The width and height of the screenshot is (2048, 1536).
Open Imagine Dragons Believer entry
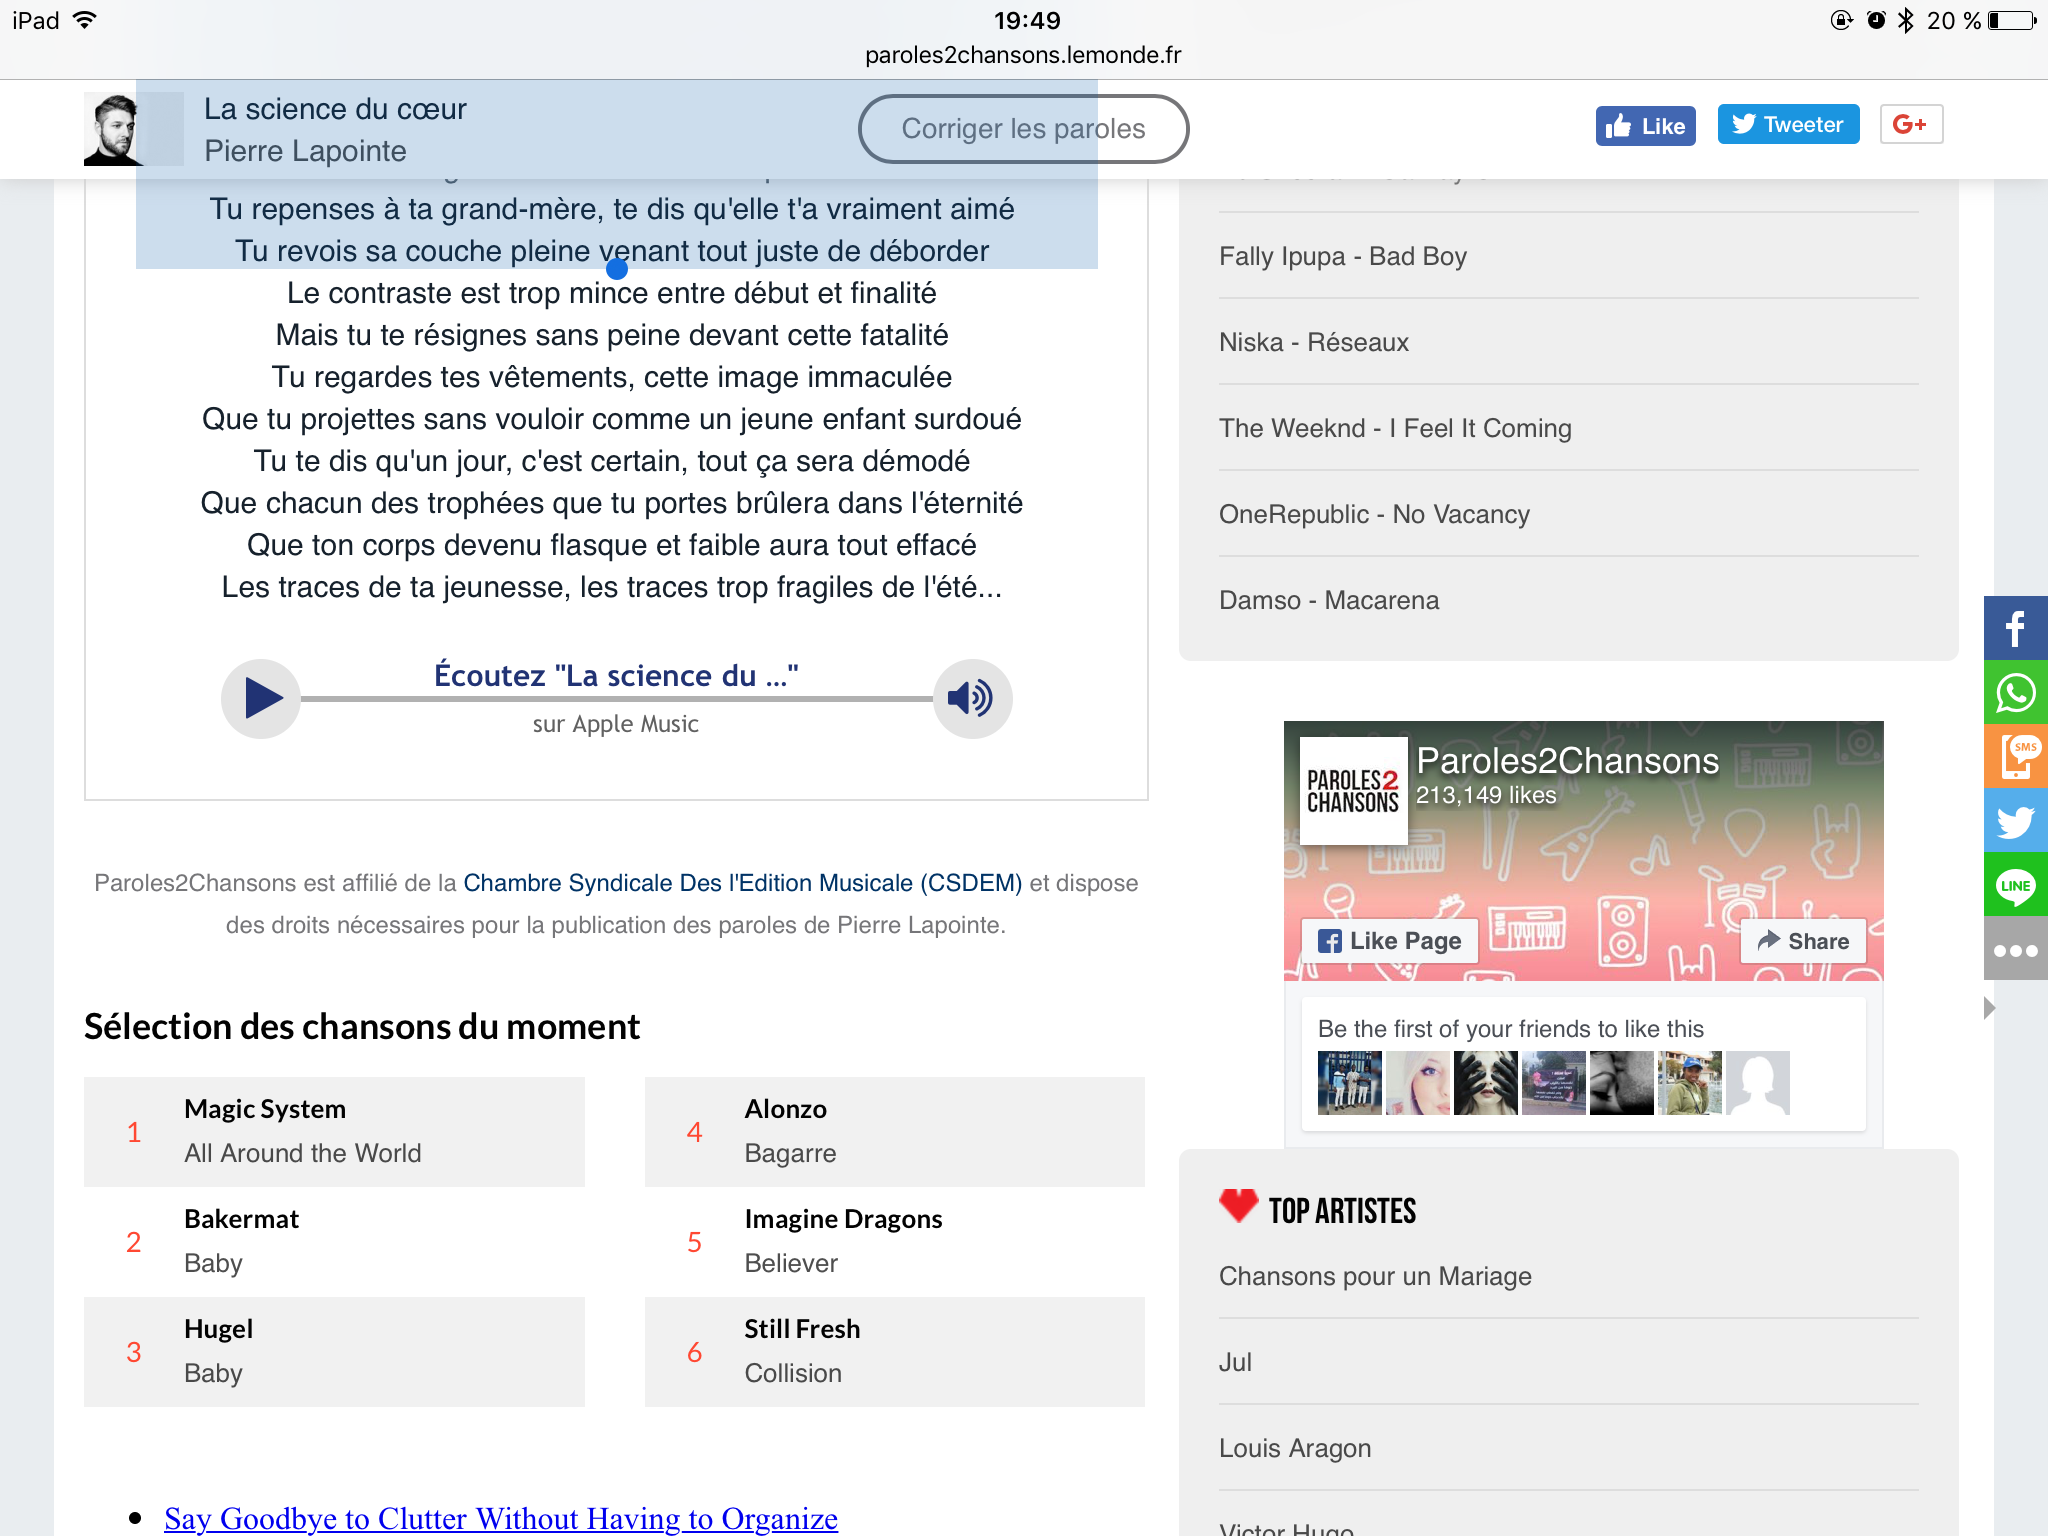[895, 1242]
